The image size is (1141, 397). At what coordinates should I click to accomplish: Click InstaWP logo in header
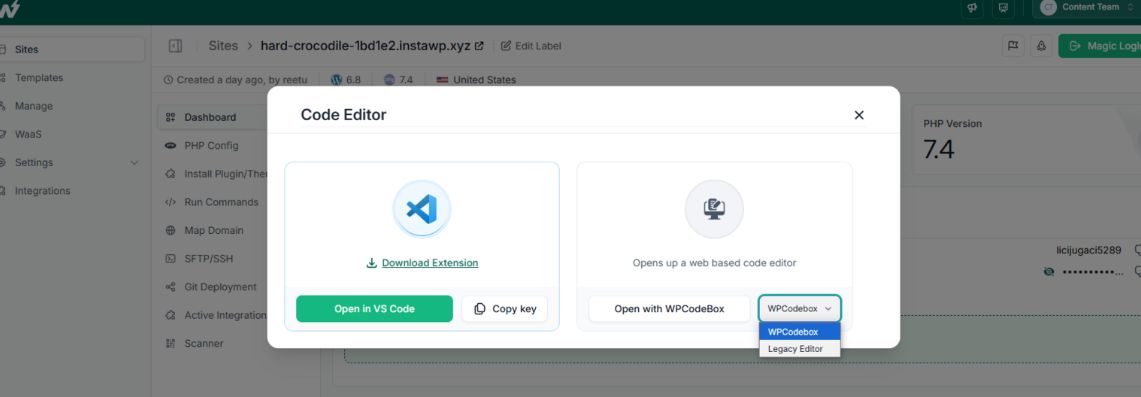tap(10, 9)
